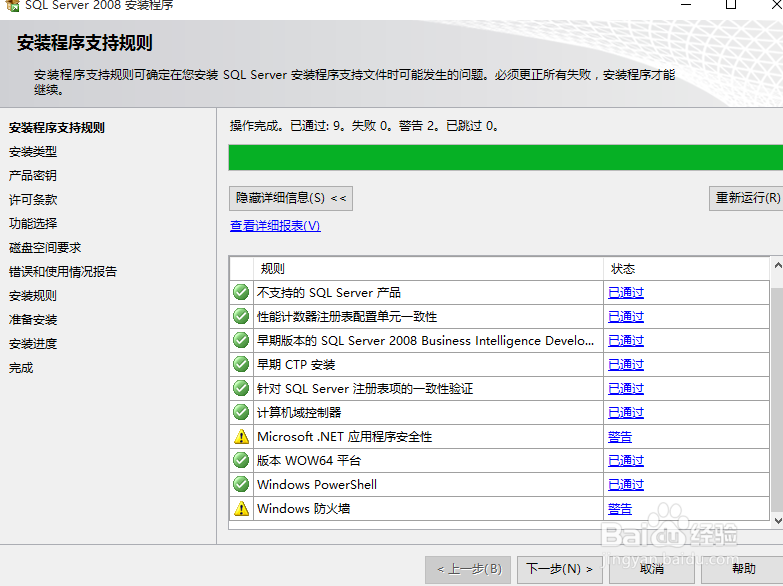The height and width of the screenshot is (586, 783).
Task: Click rule text Microsoft .NET 应用程序安全性
Action: click(345, 437)
